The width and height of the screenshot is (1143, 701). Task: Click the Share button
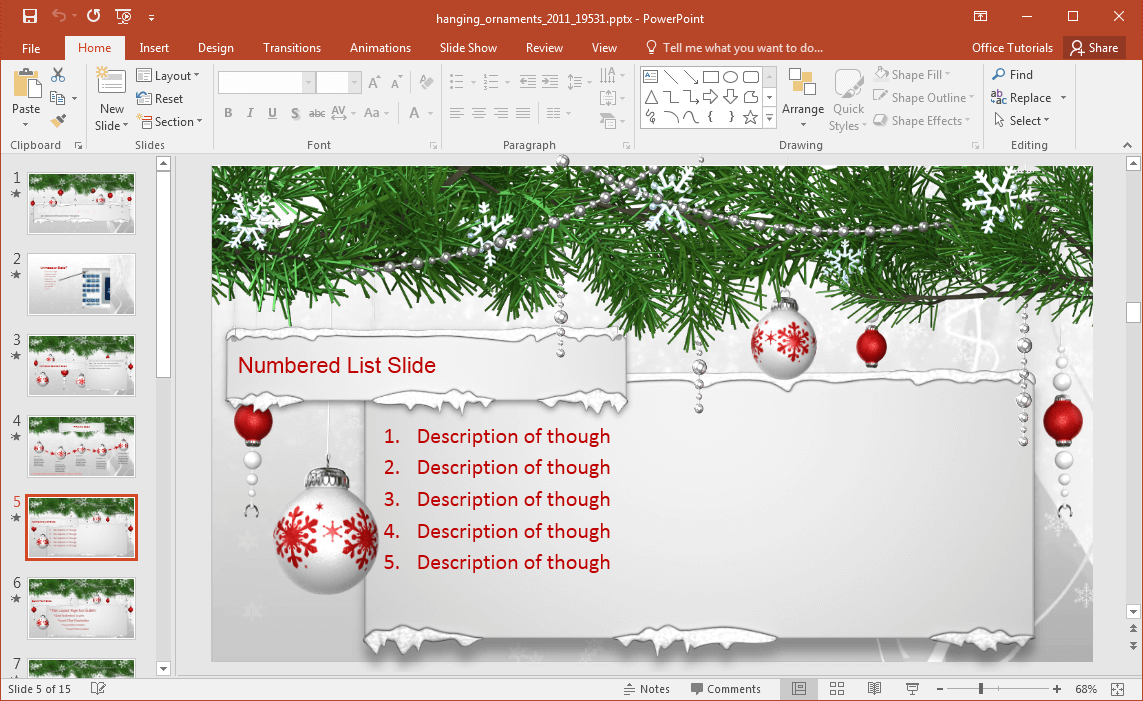(x=1093, y=48)
